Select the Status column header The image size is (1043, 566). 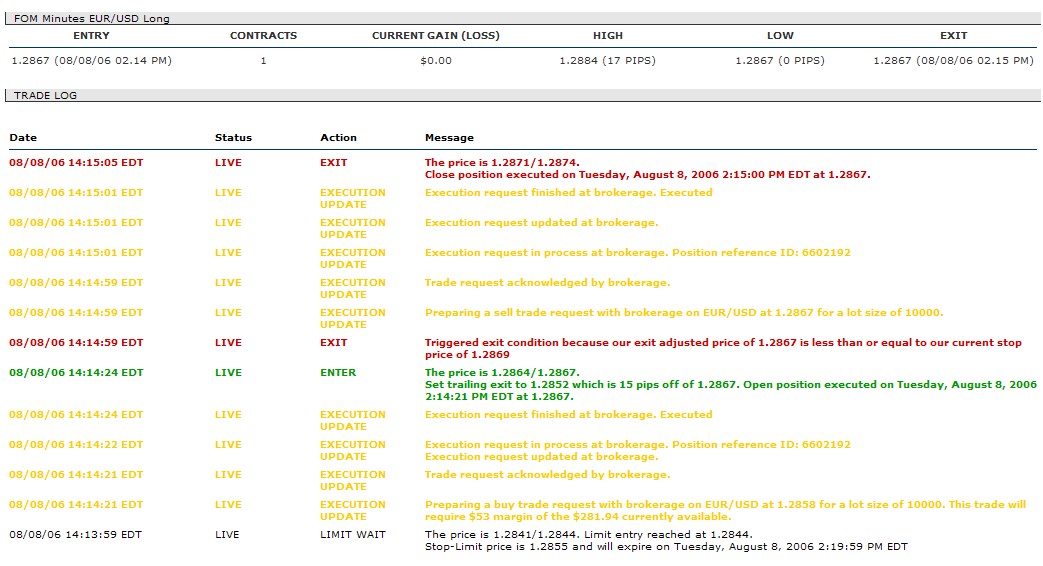233,138
